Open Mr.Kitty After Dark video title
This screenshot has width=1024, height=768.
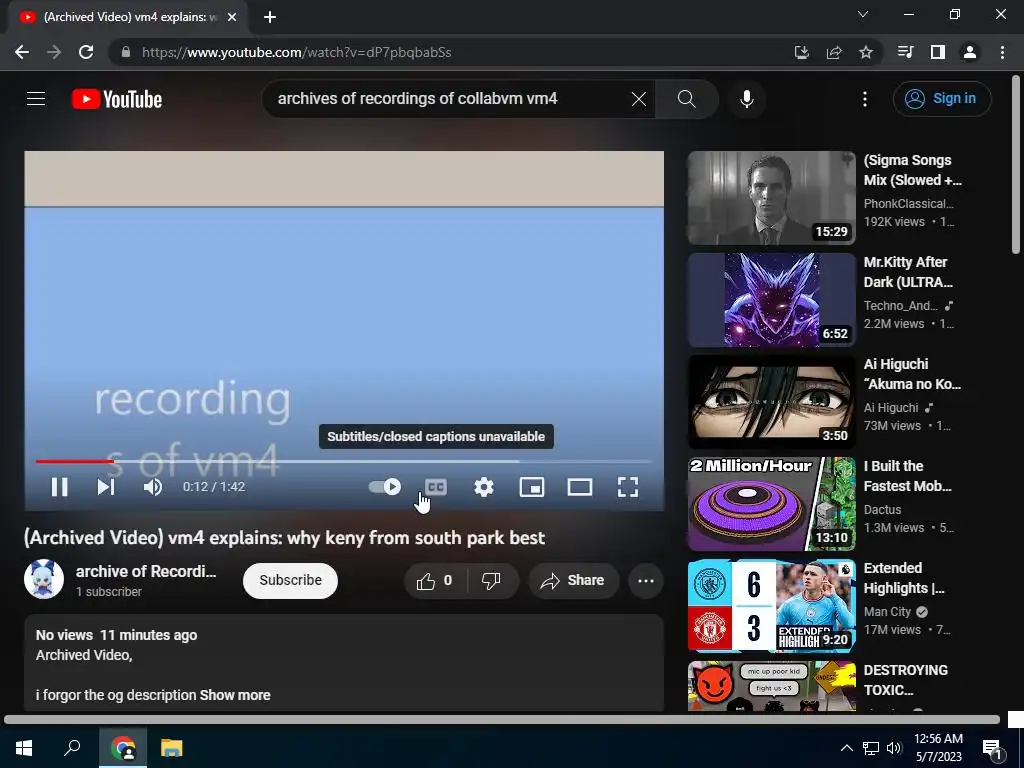[908, 272]
